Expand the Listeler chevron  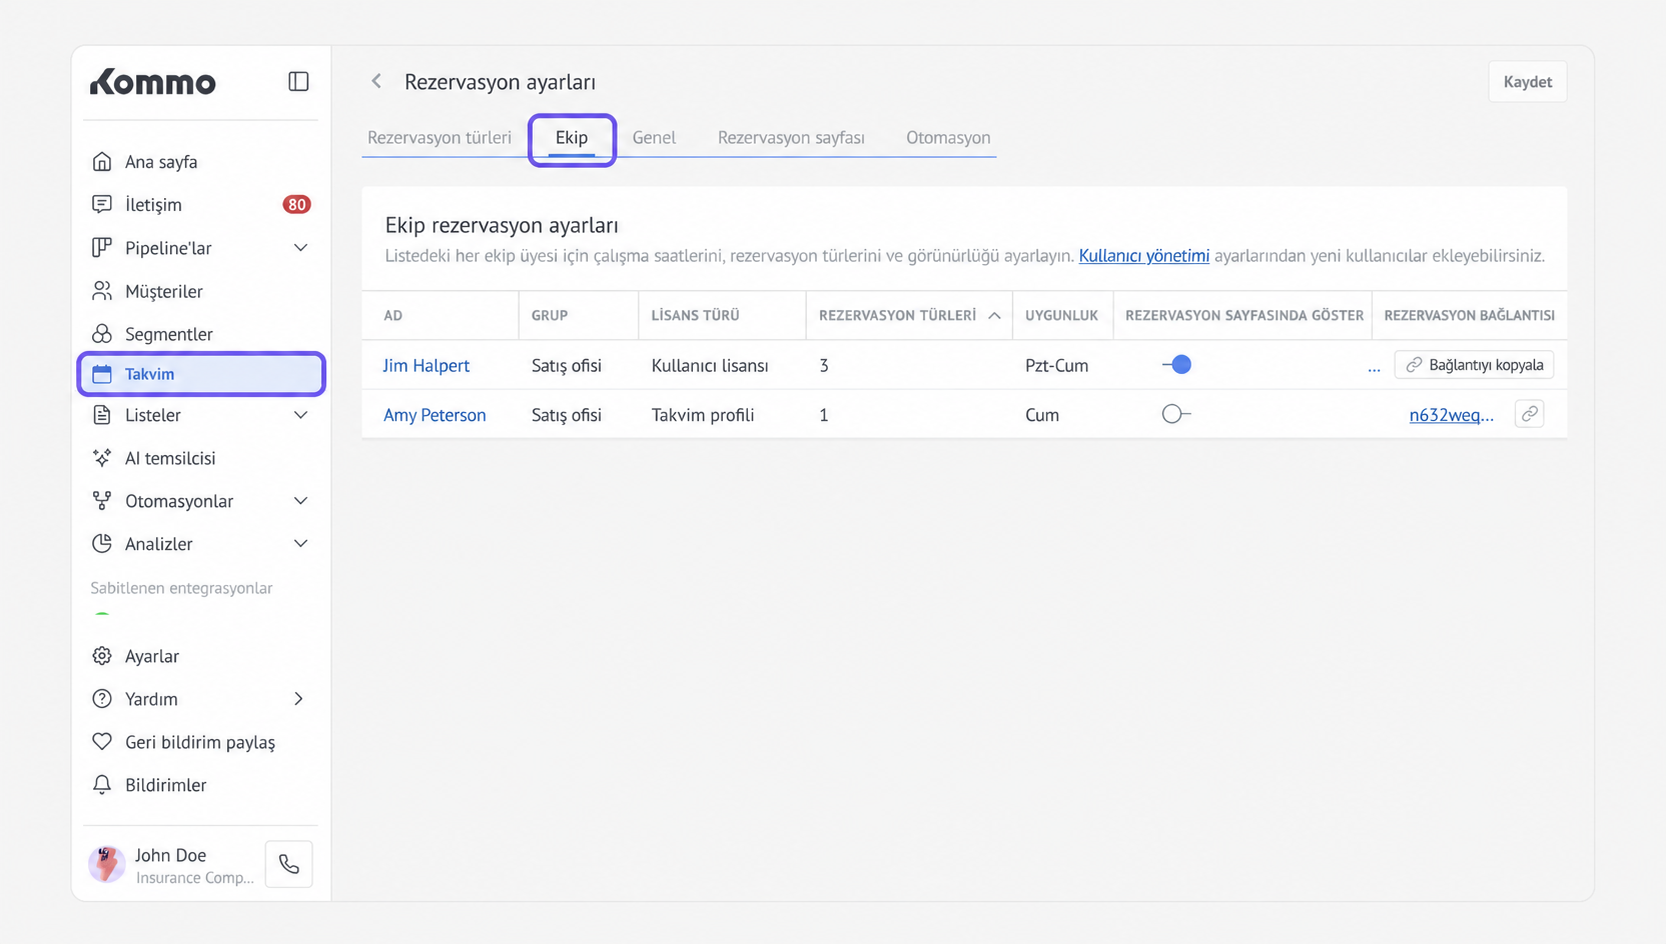300,415
